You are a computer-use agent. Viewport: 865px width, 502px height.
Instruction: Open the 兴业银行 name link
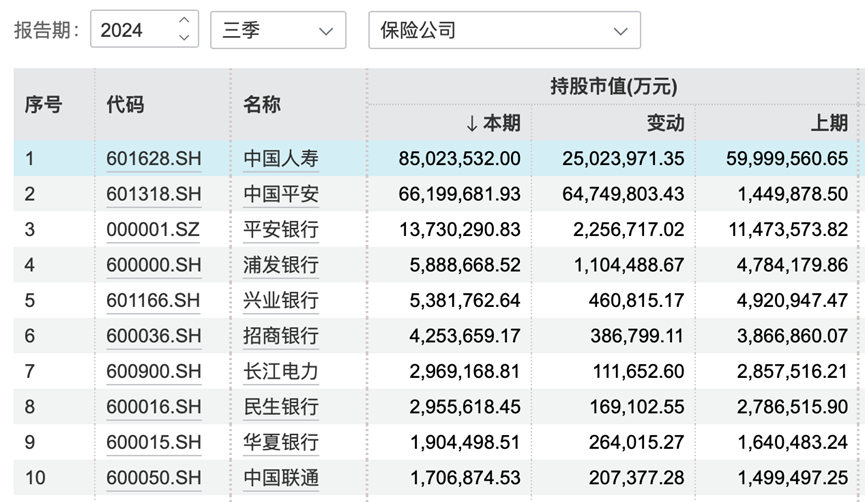click(280, 300)
